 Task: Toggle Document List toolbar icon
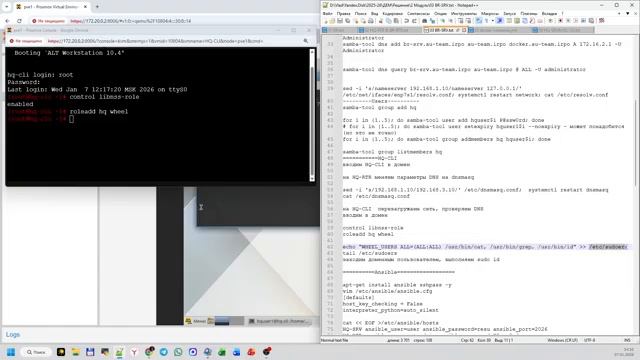[x=525, y=20]
